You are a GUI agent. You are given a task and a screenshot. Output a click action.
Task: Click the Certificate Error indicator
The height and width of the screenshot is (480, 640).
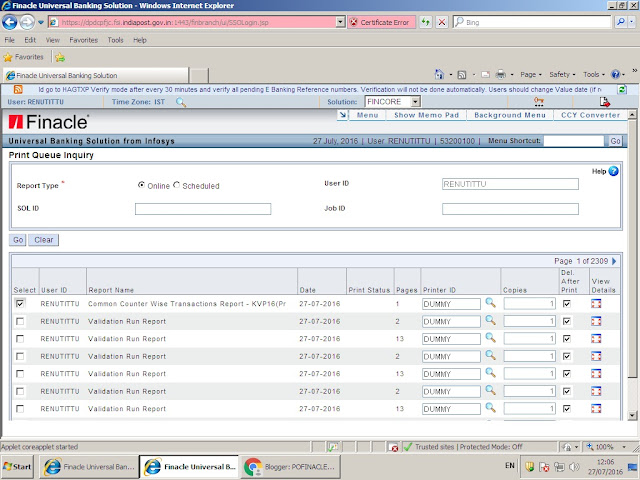tap(382, 22)
